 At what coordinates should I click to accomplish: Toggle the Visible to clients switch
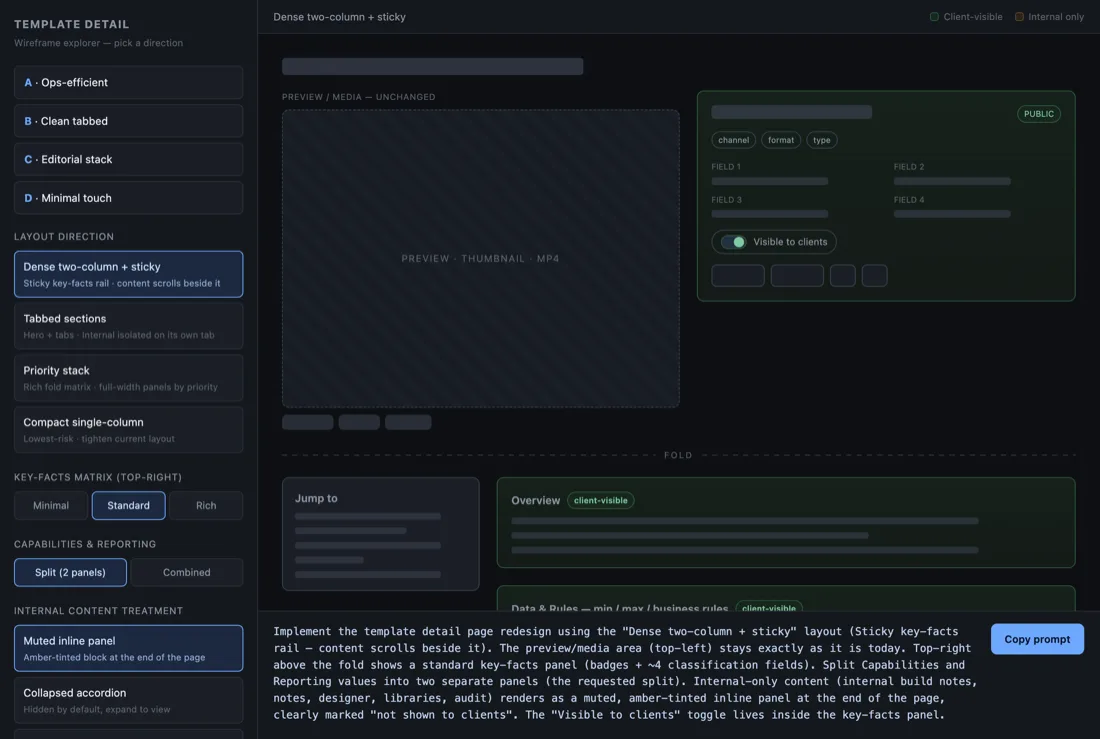pos(734,242)
